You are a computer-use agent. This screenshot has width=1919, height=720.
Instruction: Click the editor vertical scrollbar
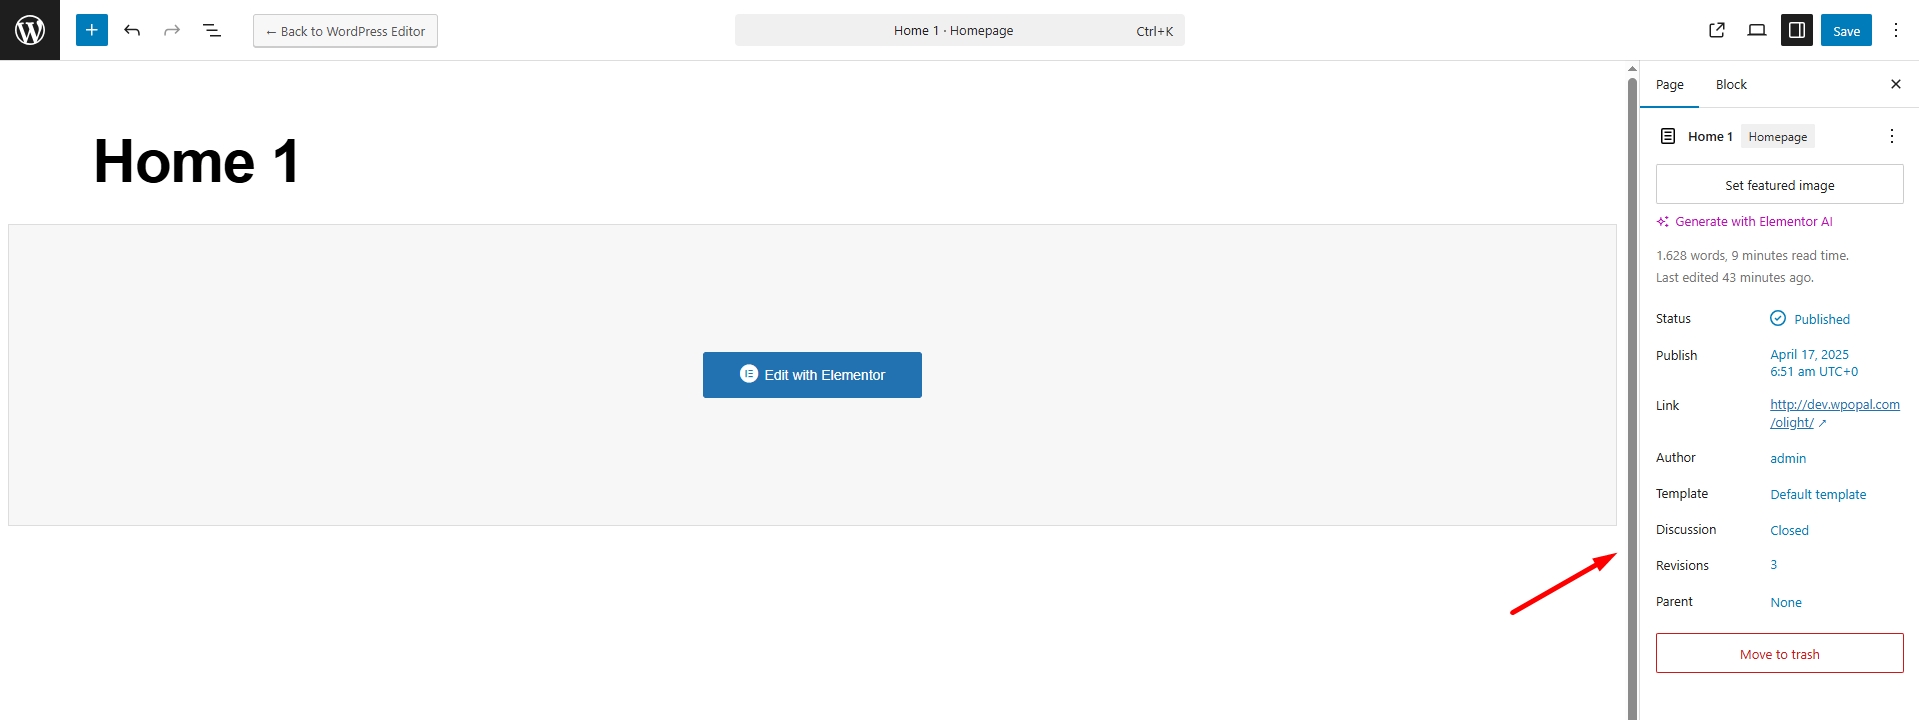click(x=1632, y=390)
